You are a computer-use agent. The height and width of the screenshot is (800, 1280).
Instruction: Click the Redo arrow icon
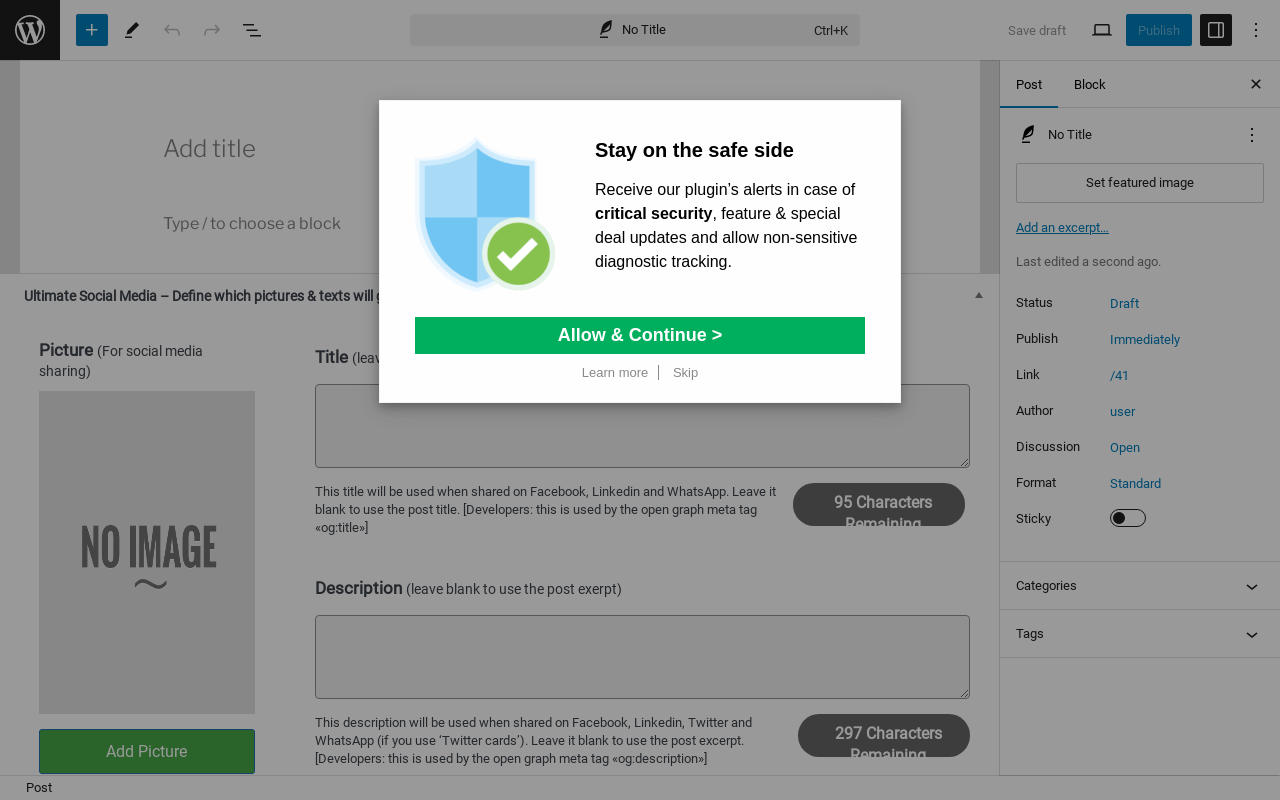[x=212, y=30]
